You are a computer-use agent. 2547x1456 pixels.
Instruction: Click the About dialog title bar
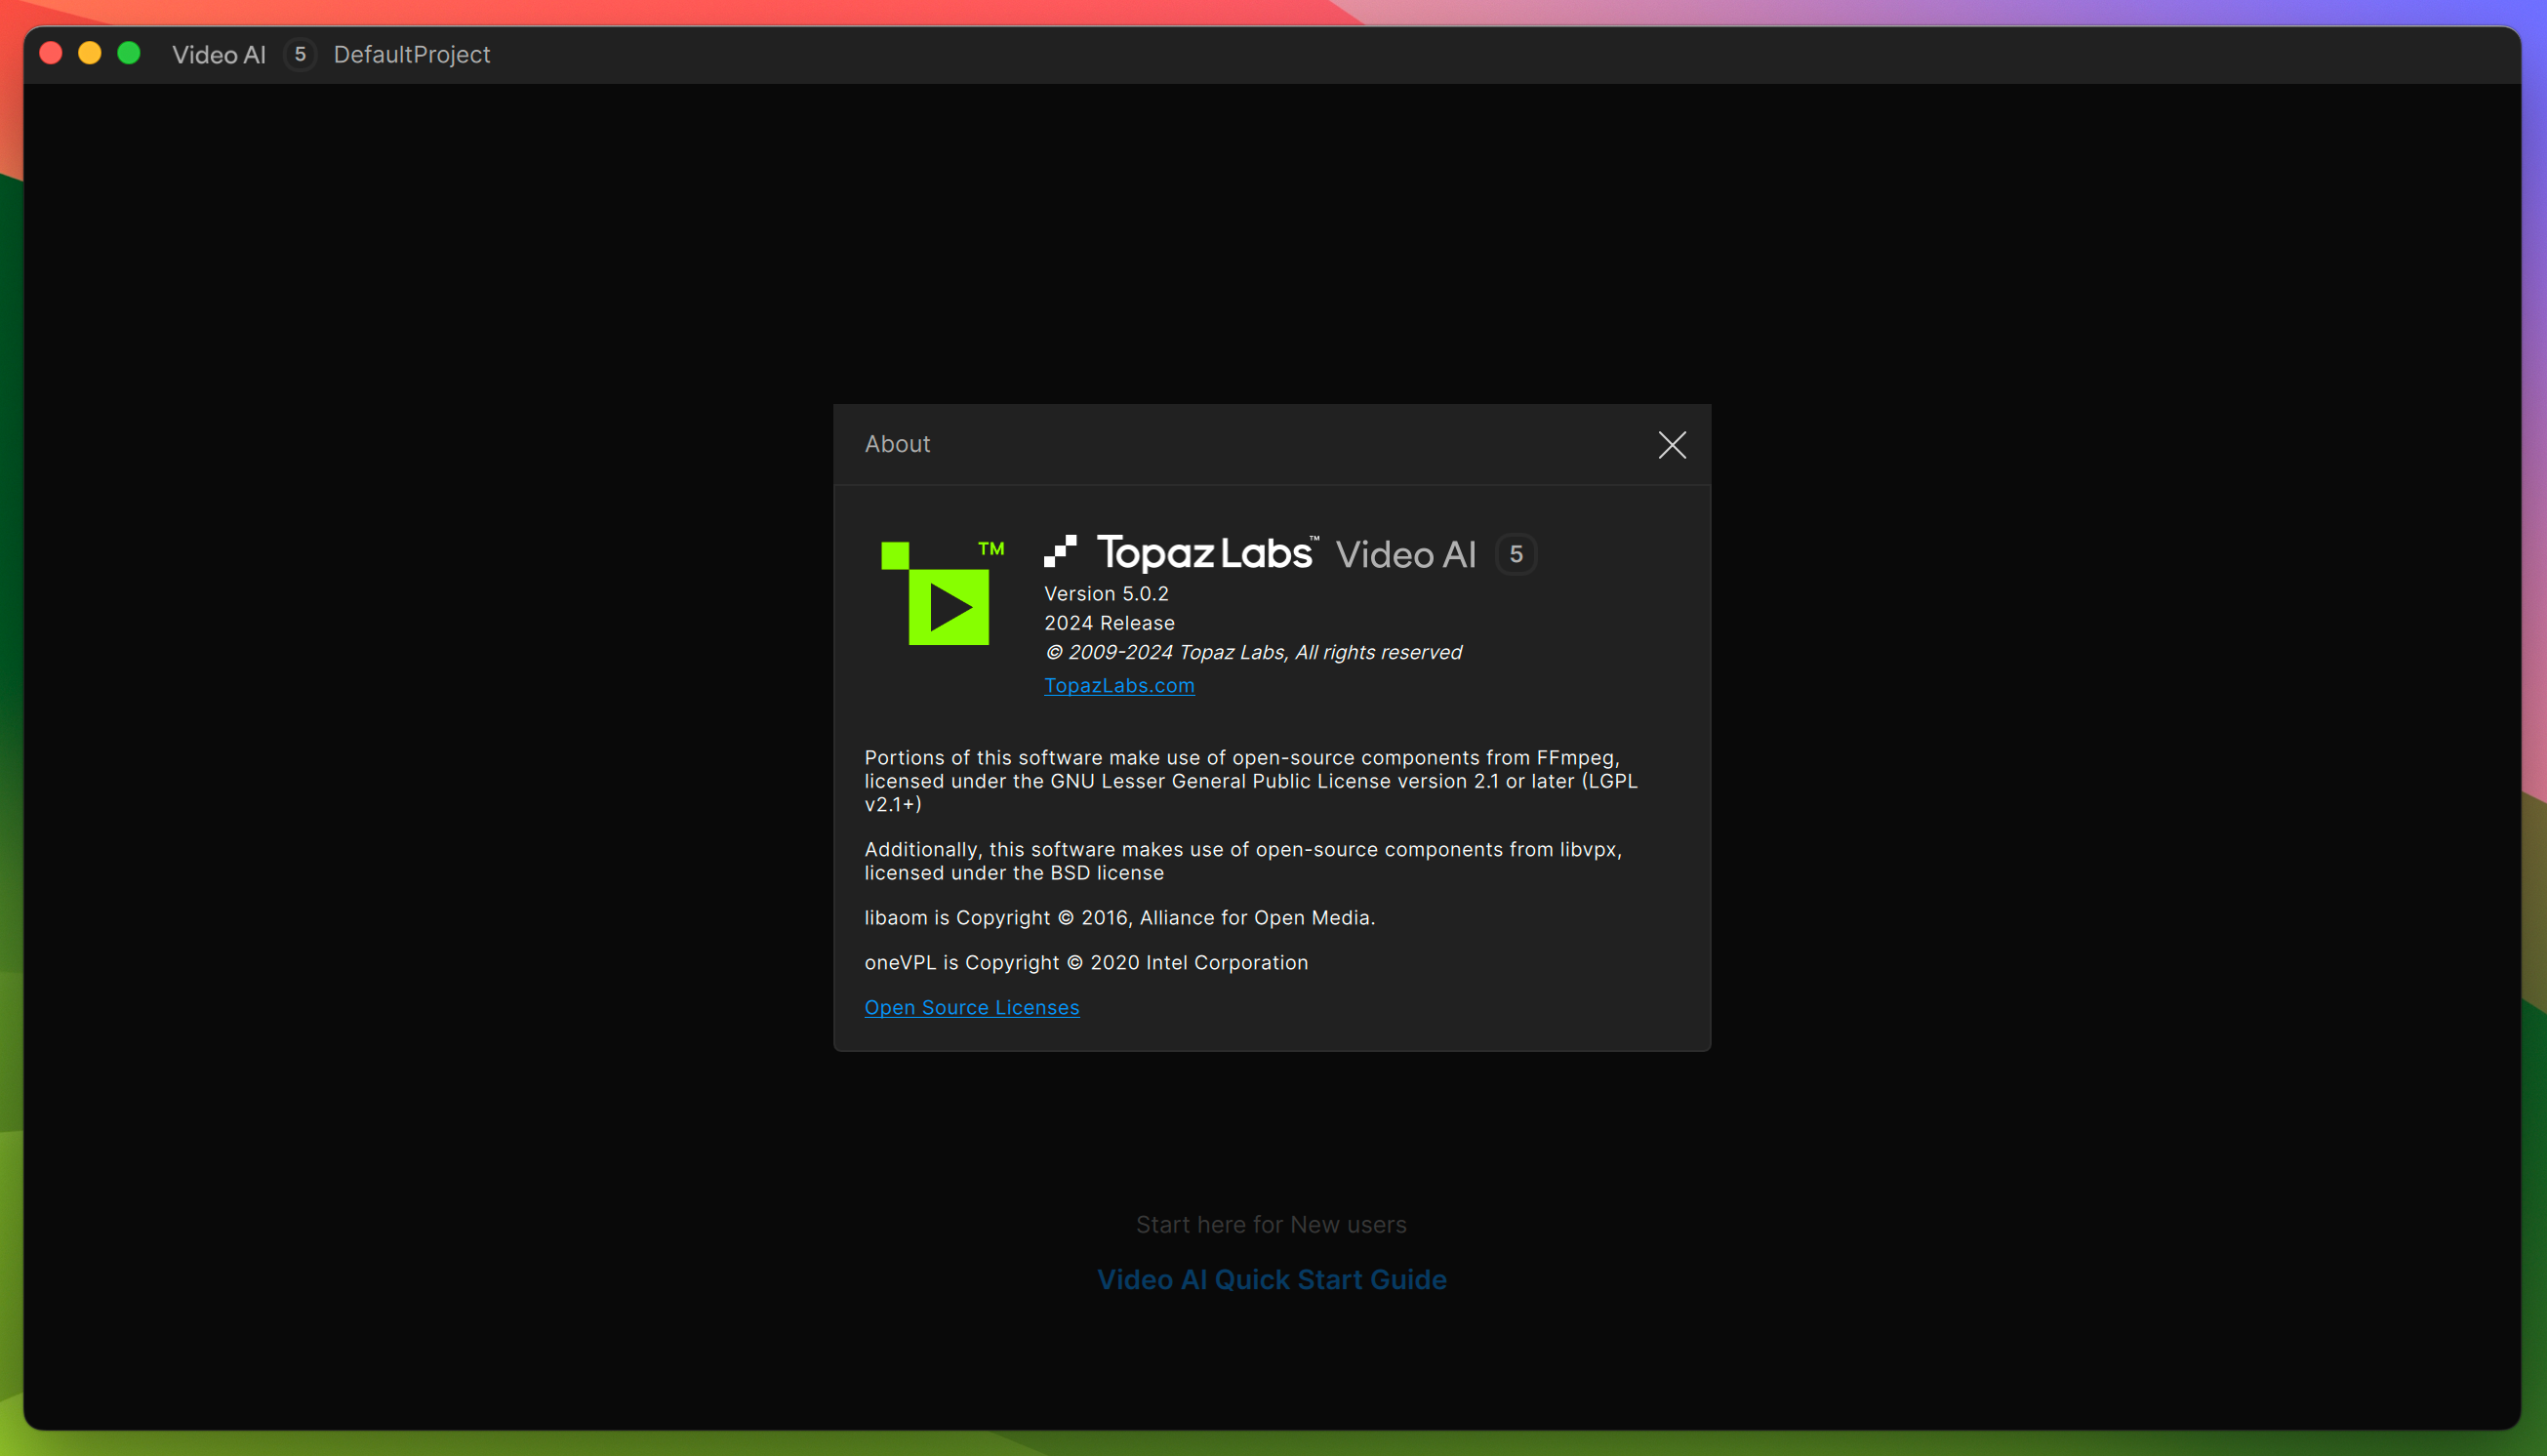[1272, 443]
